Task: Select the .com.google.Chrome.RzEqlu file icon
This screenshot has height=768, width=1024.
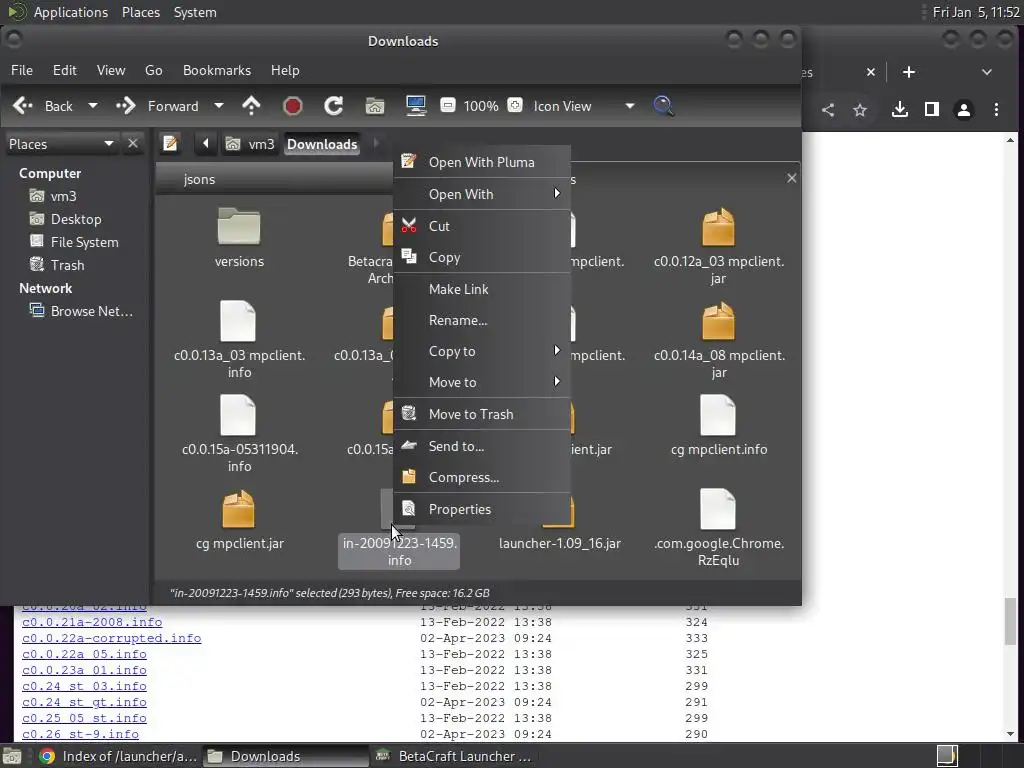Action: tap(718, 509)
